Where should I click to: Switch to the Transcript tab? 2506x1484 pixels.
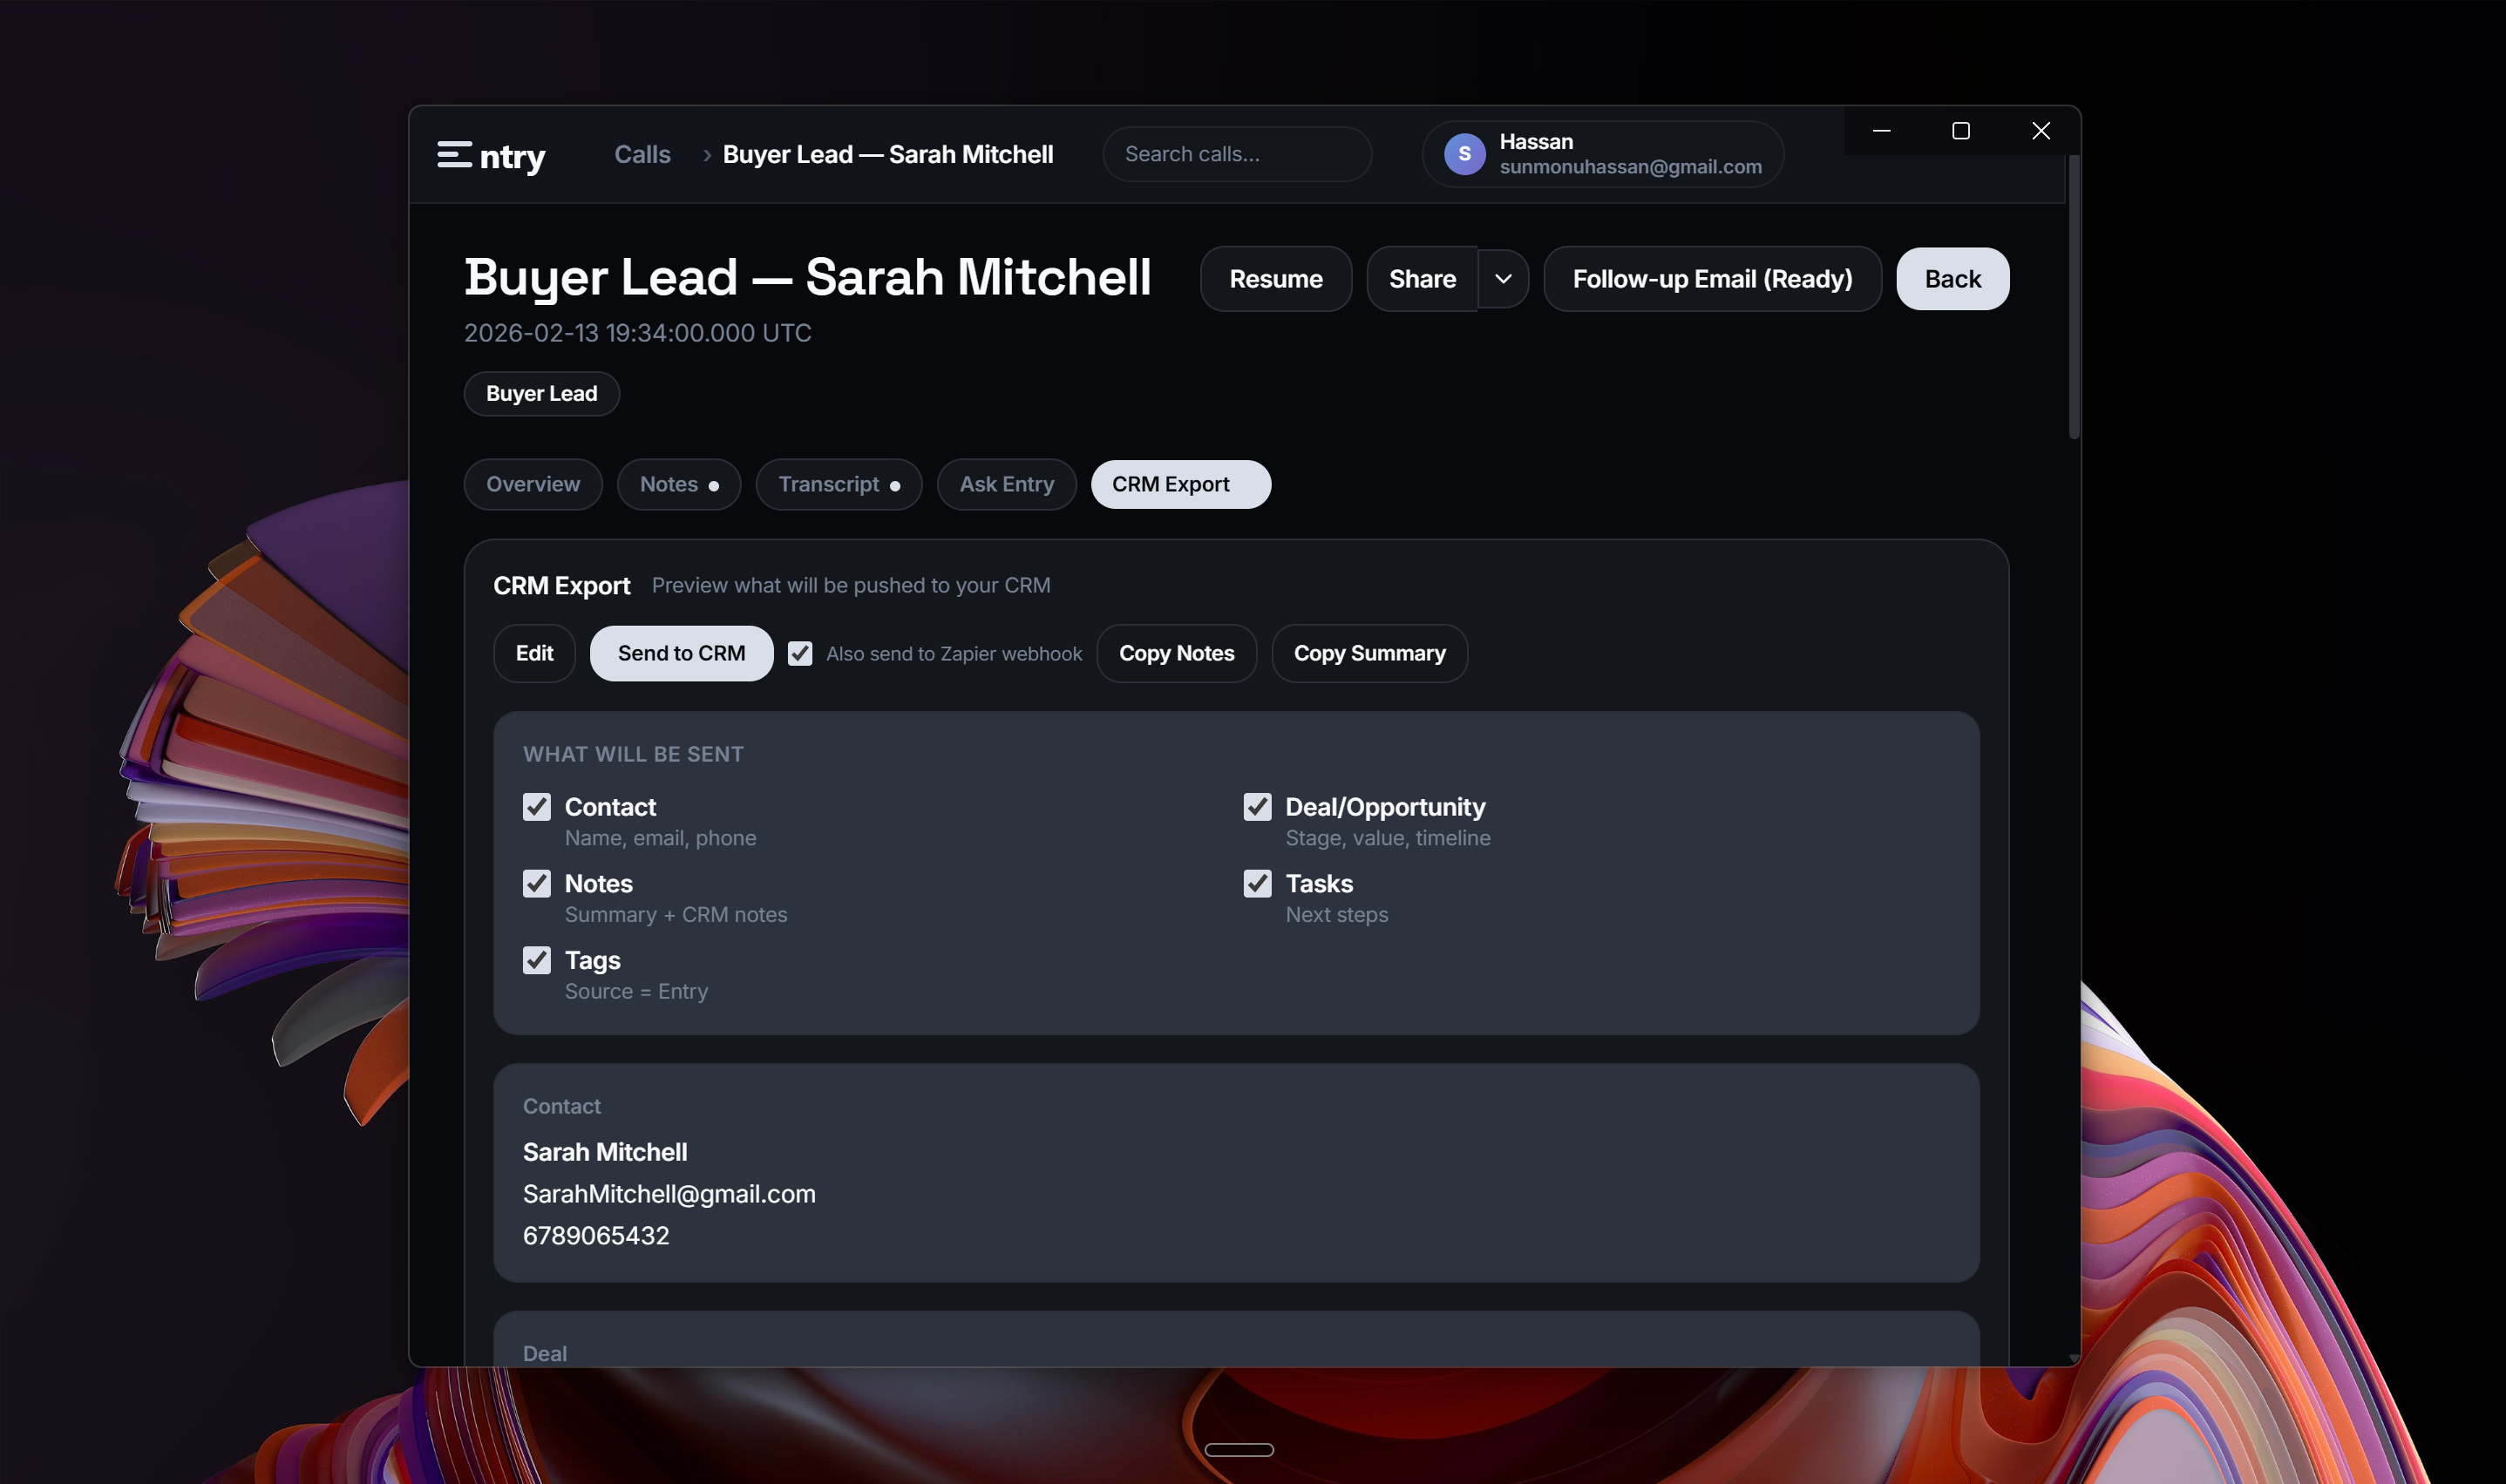[x=839, y=484]
